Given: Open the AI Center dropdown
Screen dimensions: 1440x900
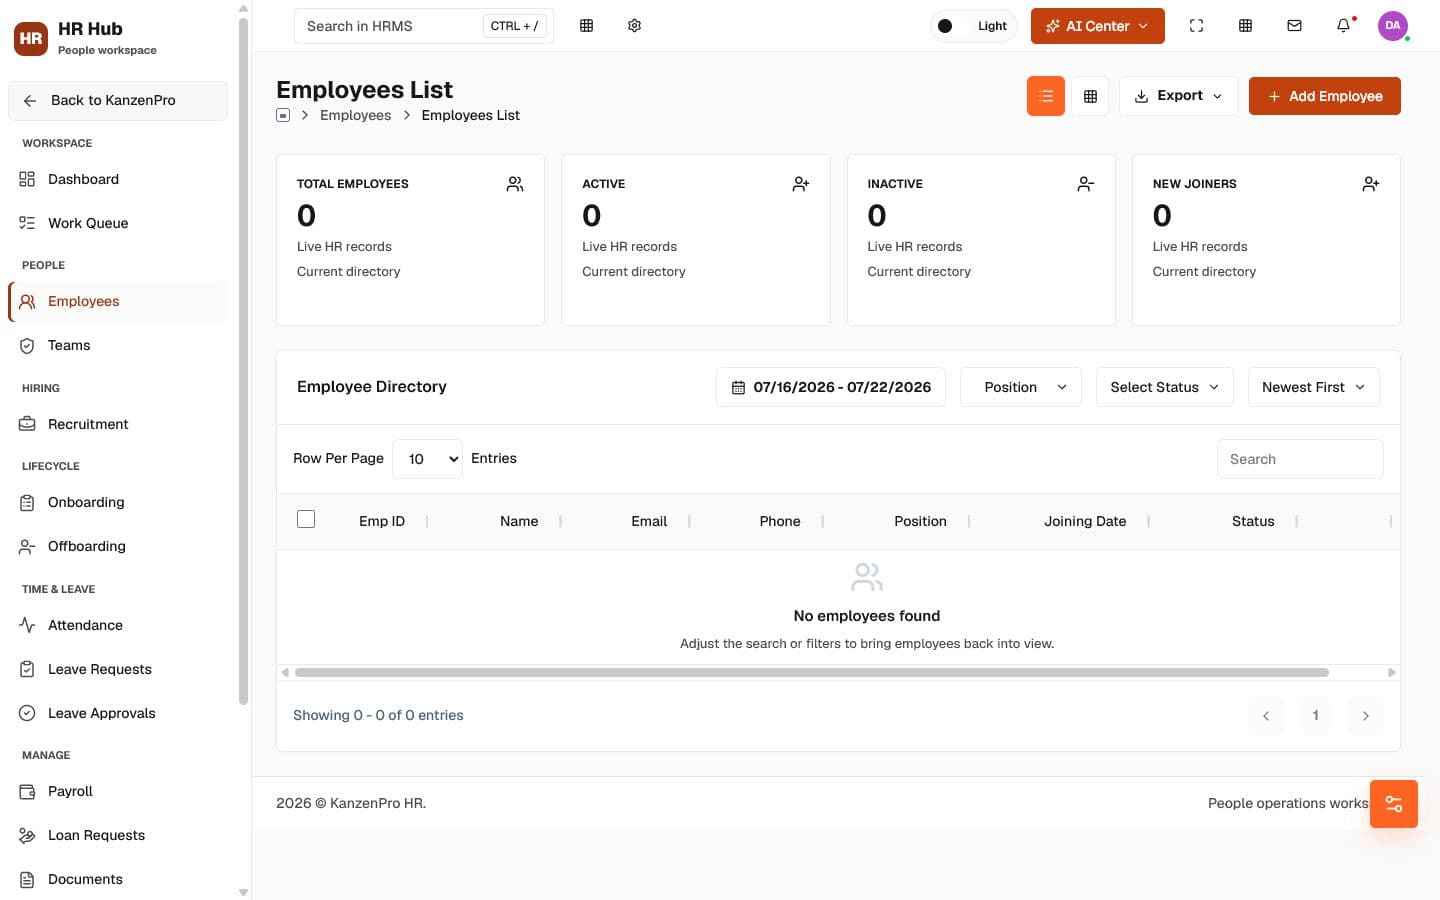Looking at the screenshot, I should 1097,26.
